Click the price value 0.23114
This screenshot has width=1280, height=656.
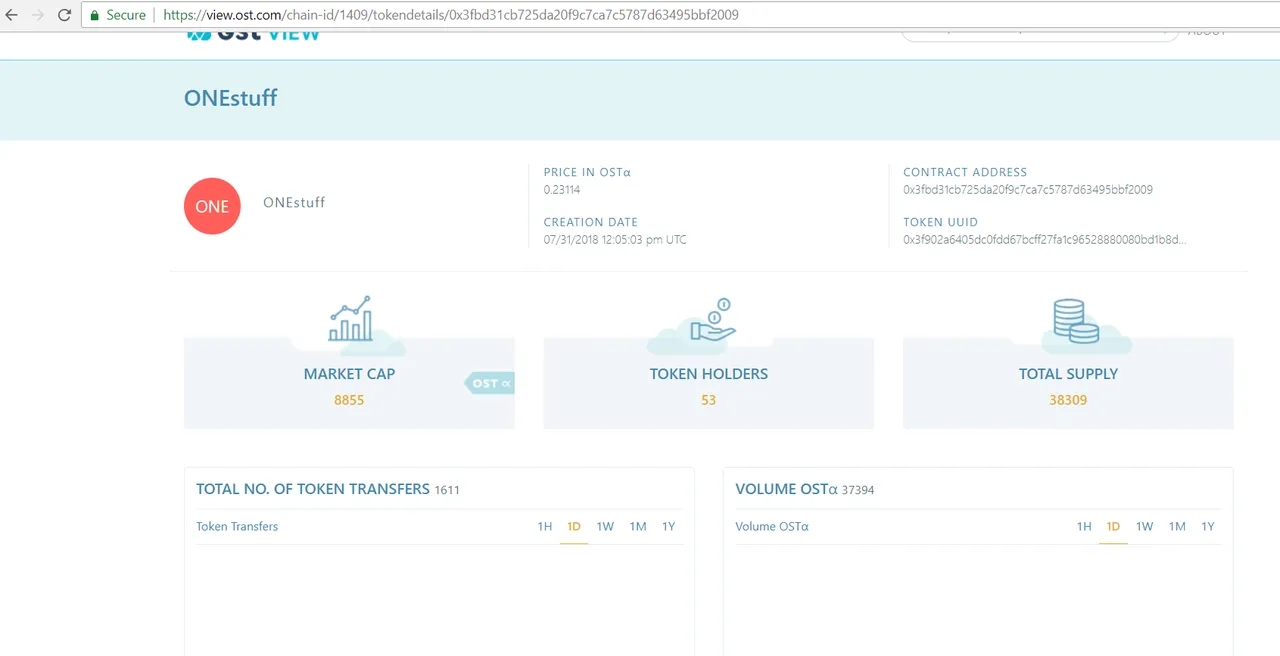coord(562,190)
